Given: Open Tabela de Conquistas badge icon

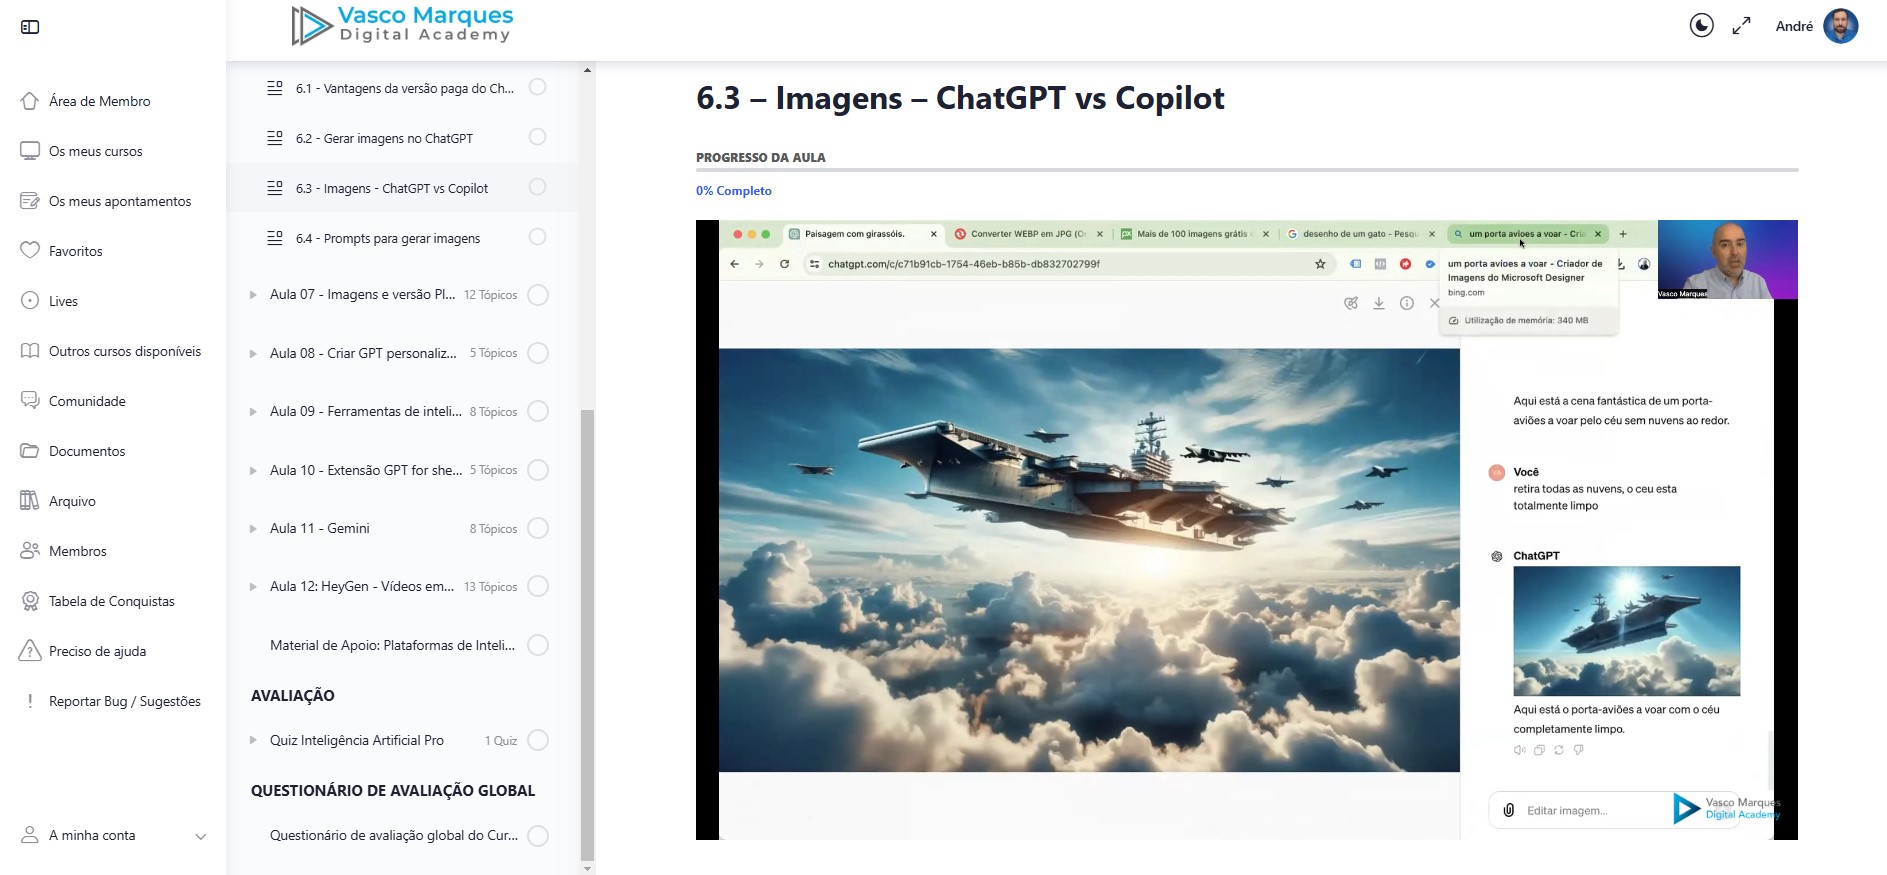Looking at the screenshot, I should [x=30, y=601].
